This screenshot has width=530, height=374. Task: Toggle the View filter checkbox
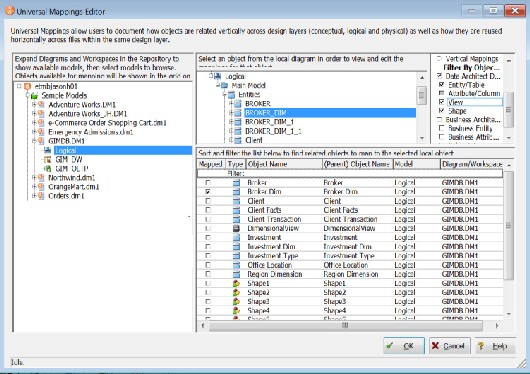pos(441,102)
